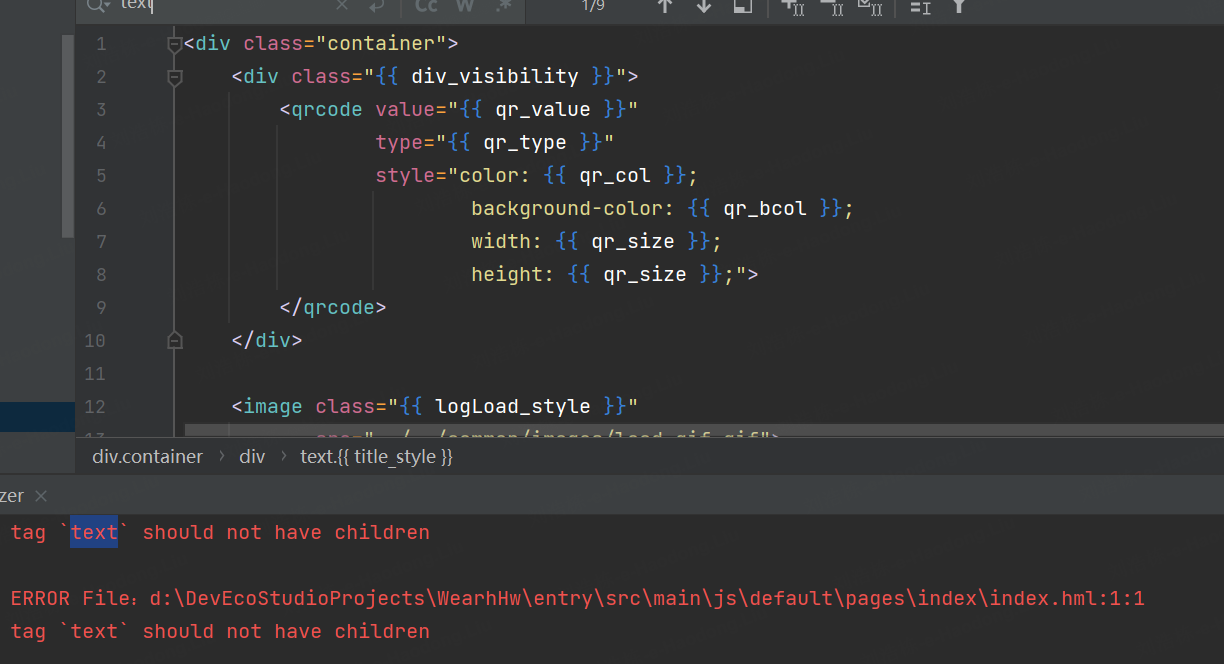The image size is (1224, 664).
Task: Collapse the code fold on line 2
Action: point(175,77)
